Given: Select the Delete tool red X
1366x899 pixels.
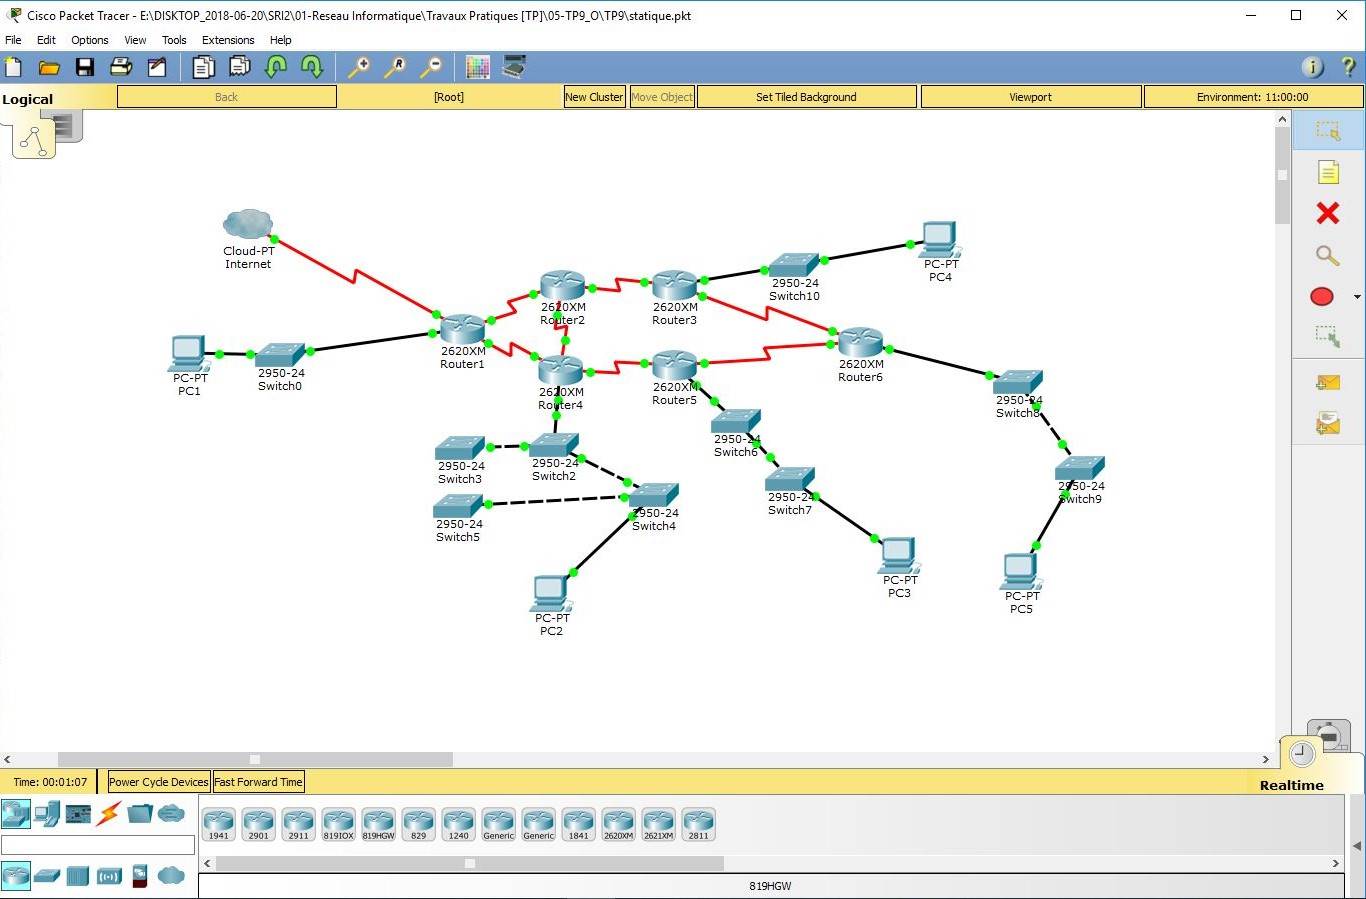Looking at the screenshot, I should coord(1328,213).
